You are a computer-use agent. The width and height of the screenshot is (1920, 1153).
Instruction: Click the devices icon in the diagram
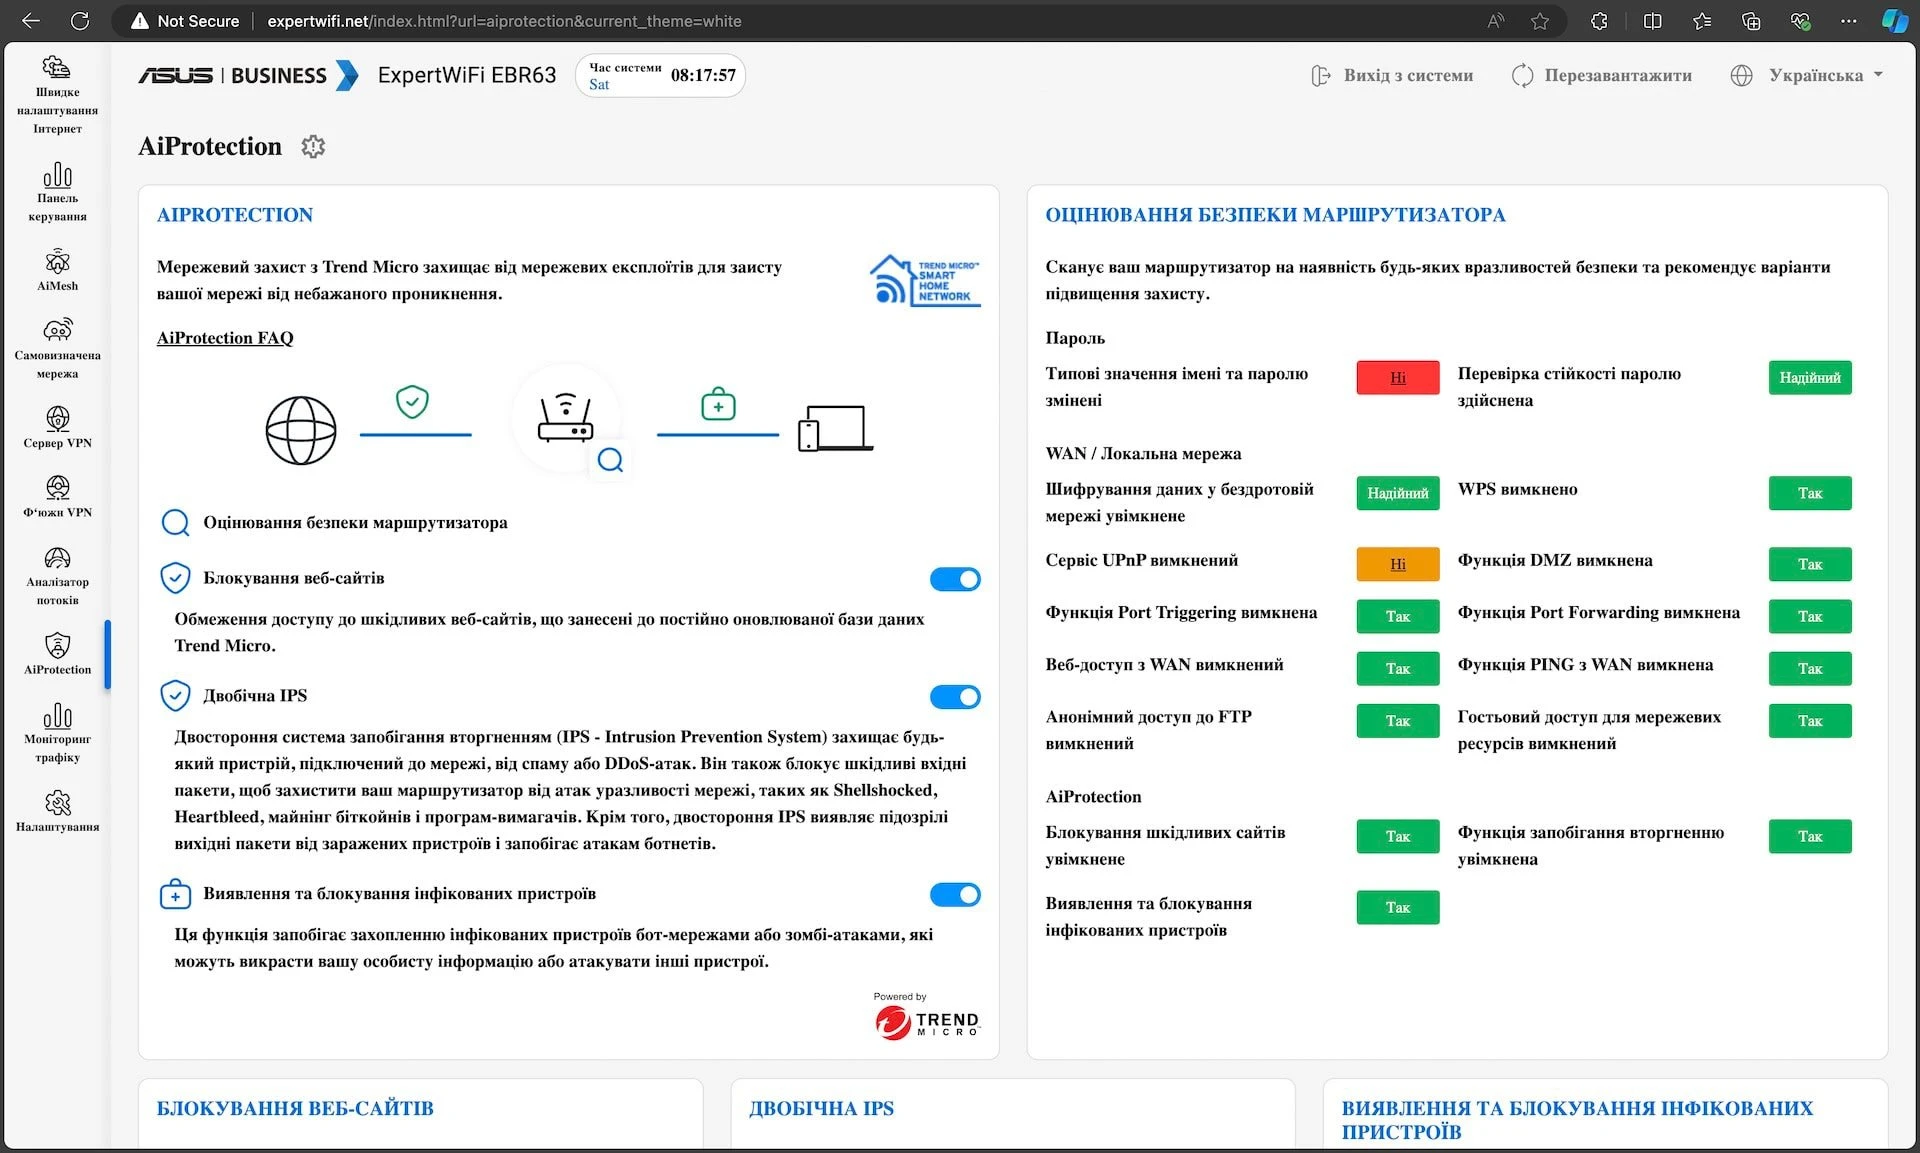tap(836, 428)
